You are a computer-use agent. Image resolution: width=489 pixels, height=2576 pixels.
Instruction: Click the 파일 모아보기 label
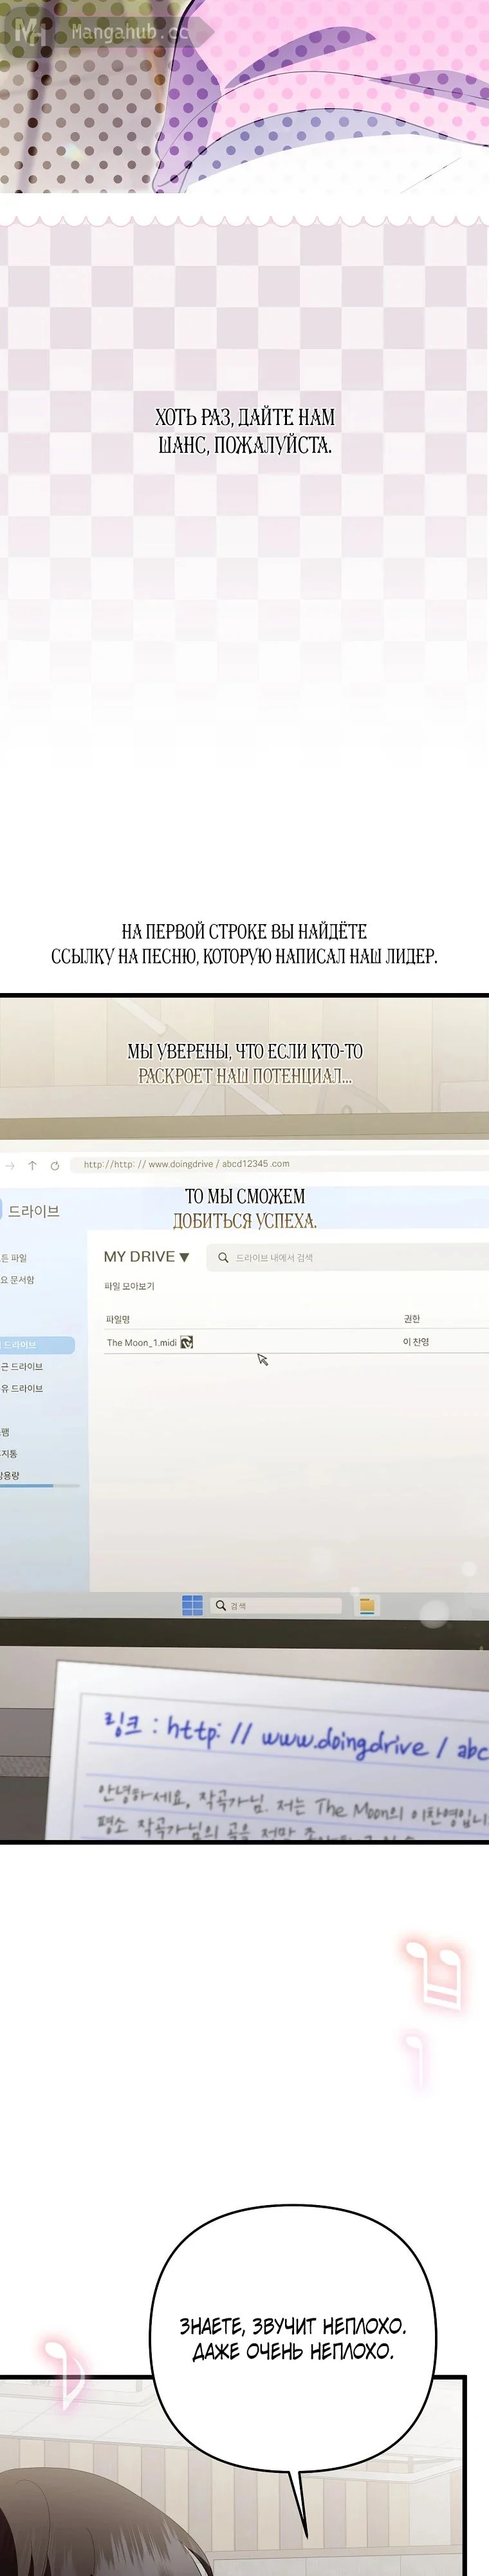pyautogui.click(x=129, y=1286)
